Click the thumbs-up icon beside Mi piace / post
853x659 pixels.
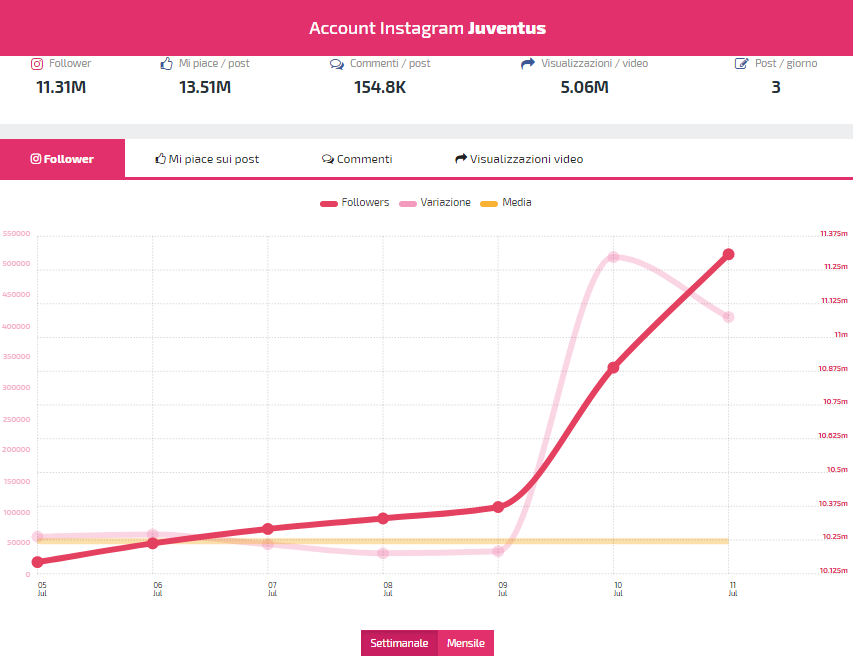(x=166, y=64)
